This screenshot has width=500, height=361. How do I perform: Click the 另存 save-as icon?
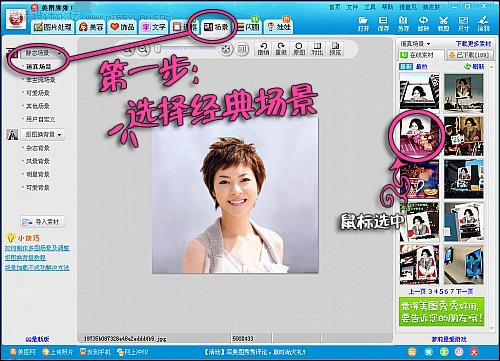coord(403,24)
